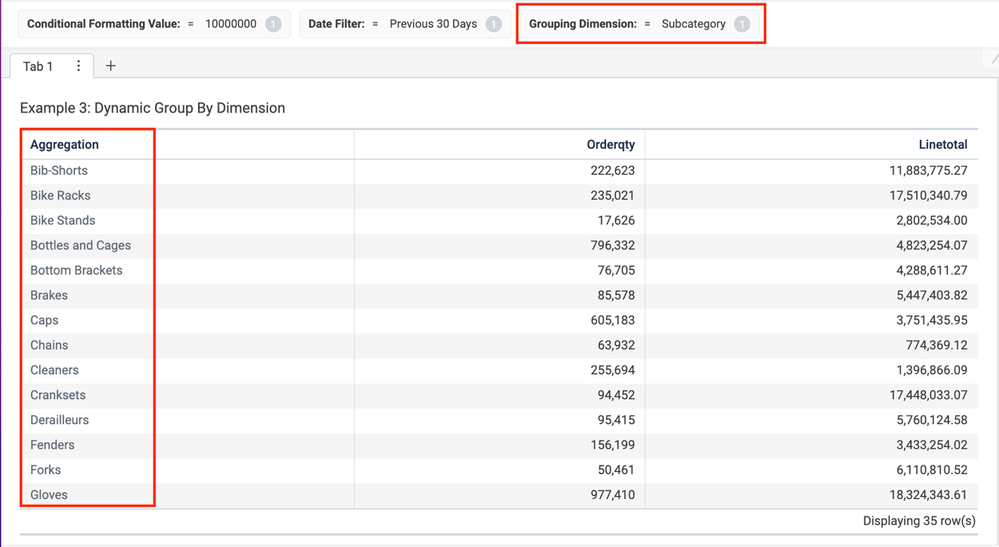Sort by the Orderqty column header
Viewport: 999px width, 547px height.
pos(610,145)
